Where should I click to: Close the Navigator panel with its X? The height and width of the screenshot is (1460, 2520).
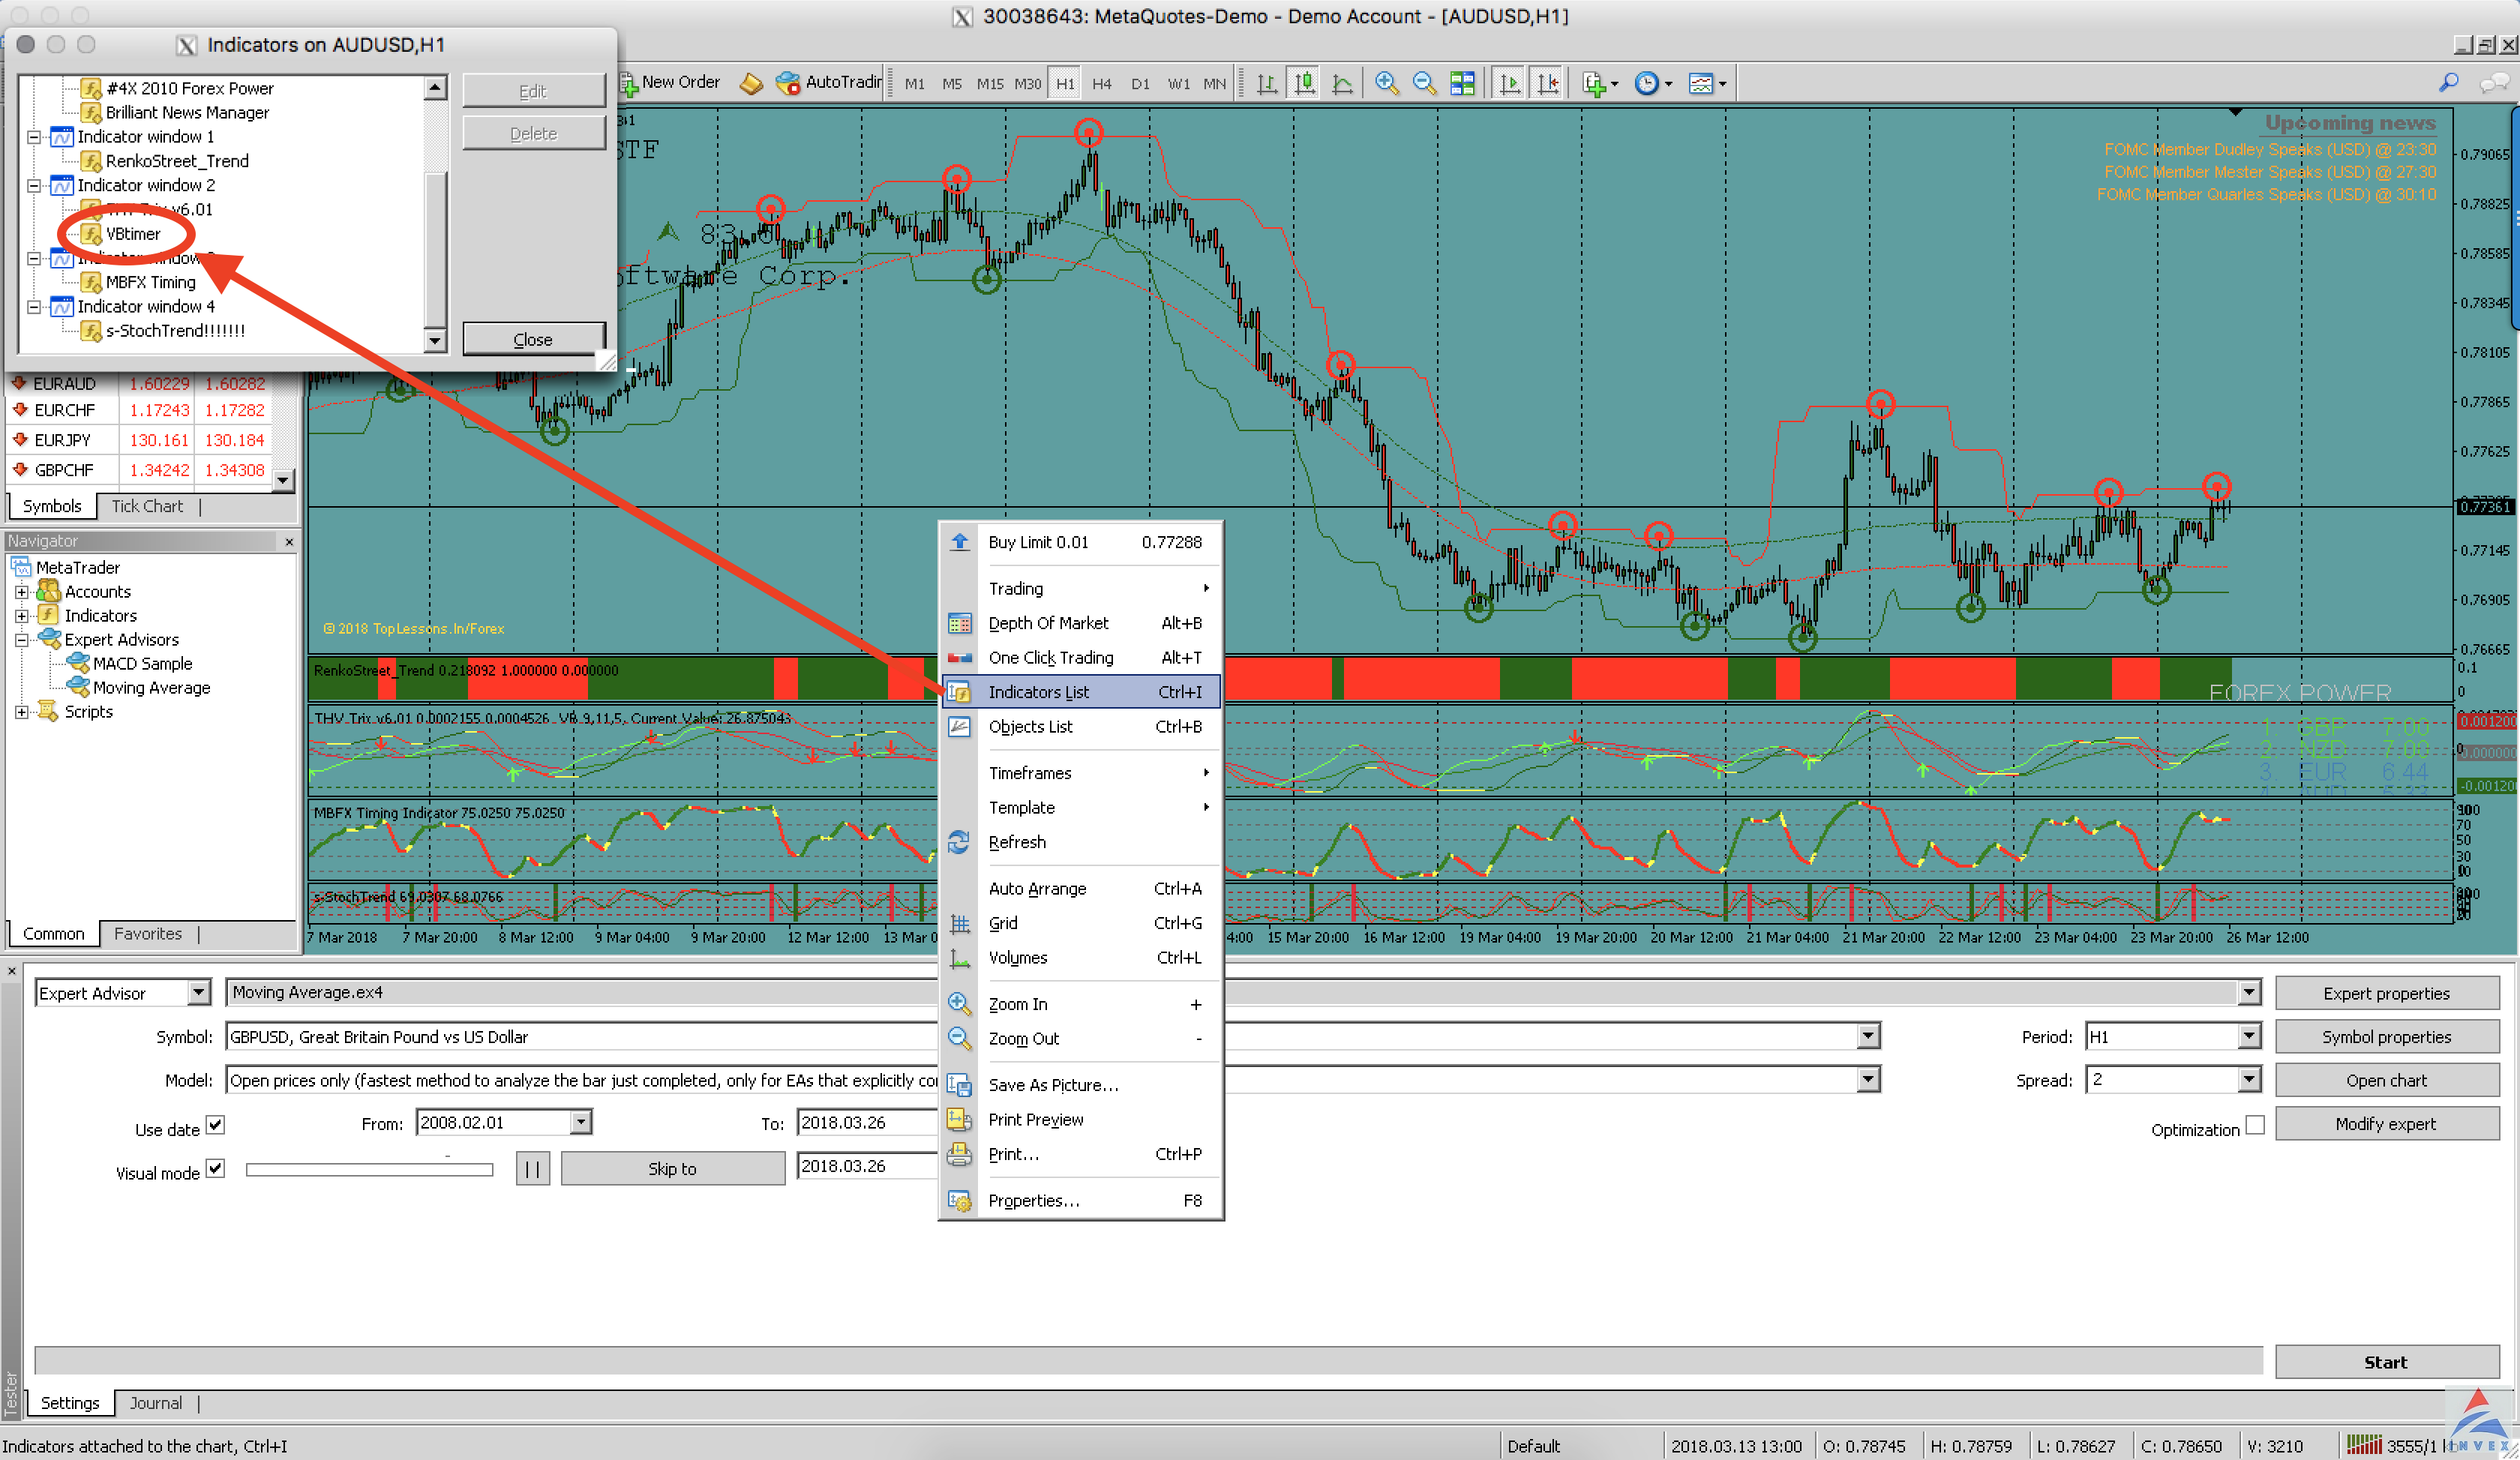coord(289,541)
